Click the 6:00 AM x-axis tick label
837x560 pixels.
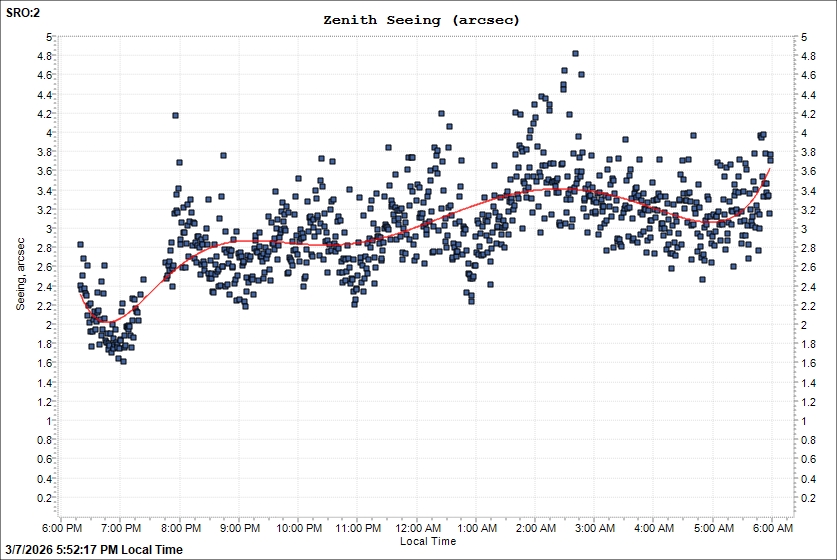tap(772, 528)
